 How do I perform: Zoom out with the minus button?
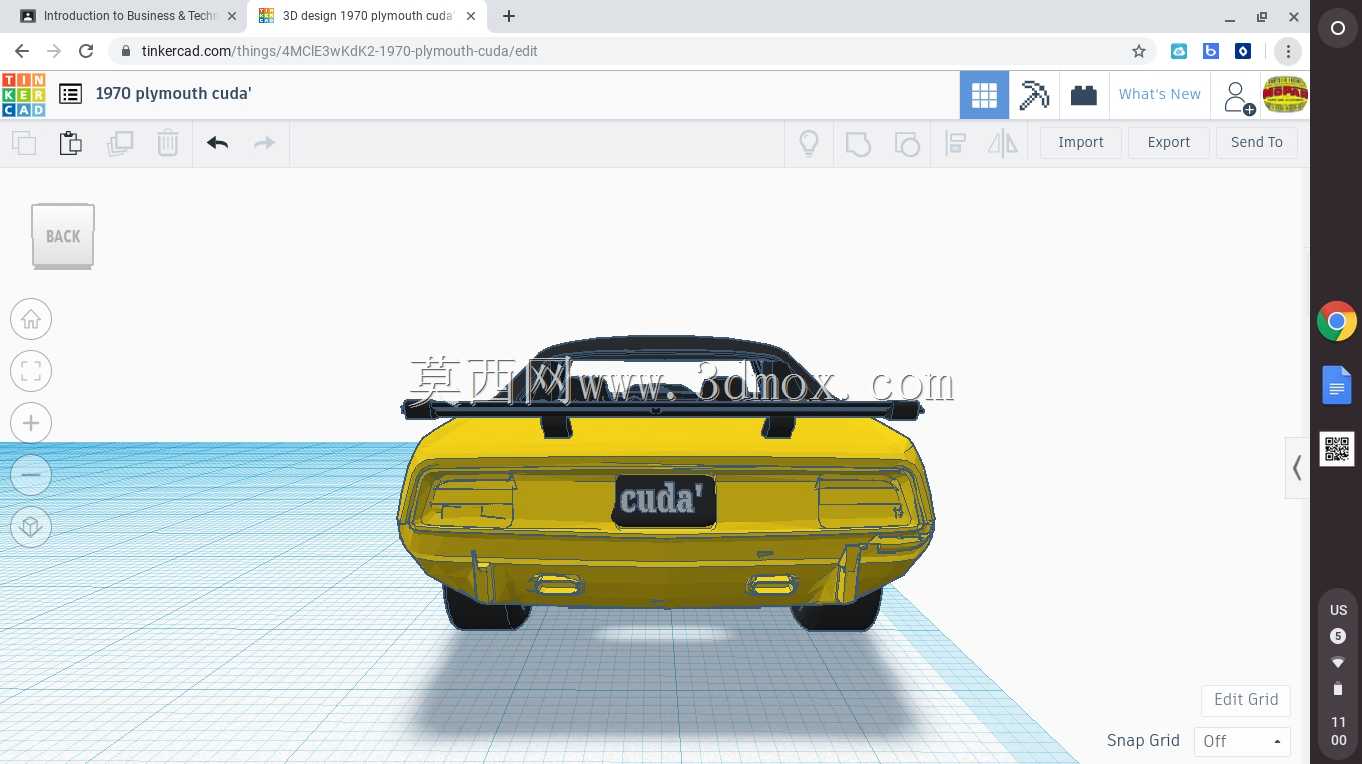coord(31,475)
